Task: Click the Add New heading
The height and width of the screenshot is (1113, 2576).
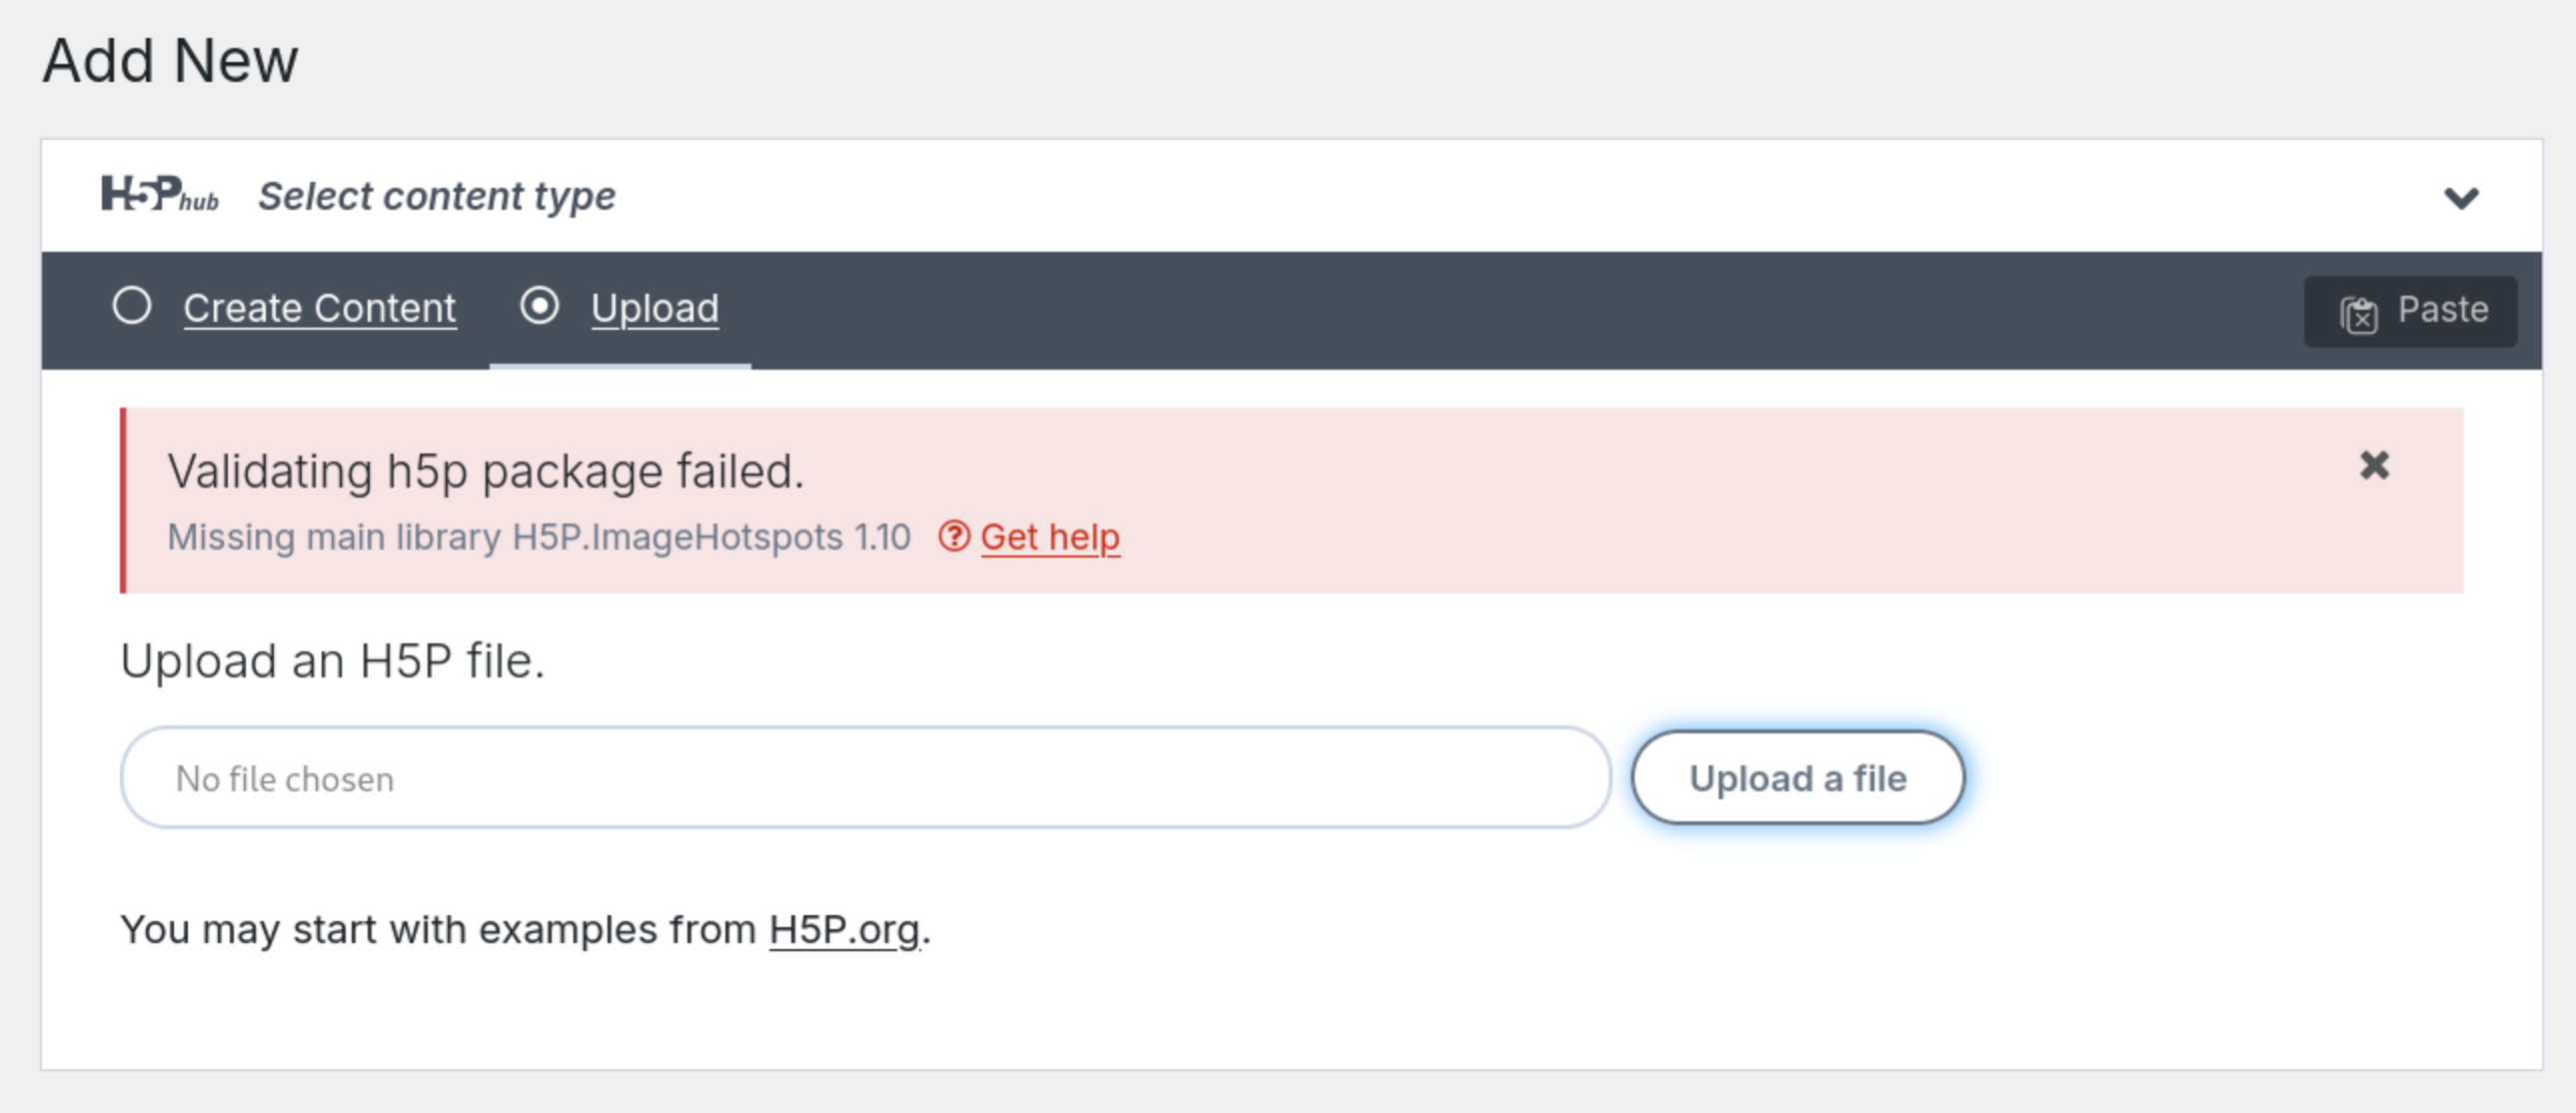Action: click(170, 60)
